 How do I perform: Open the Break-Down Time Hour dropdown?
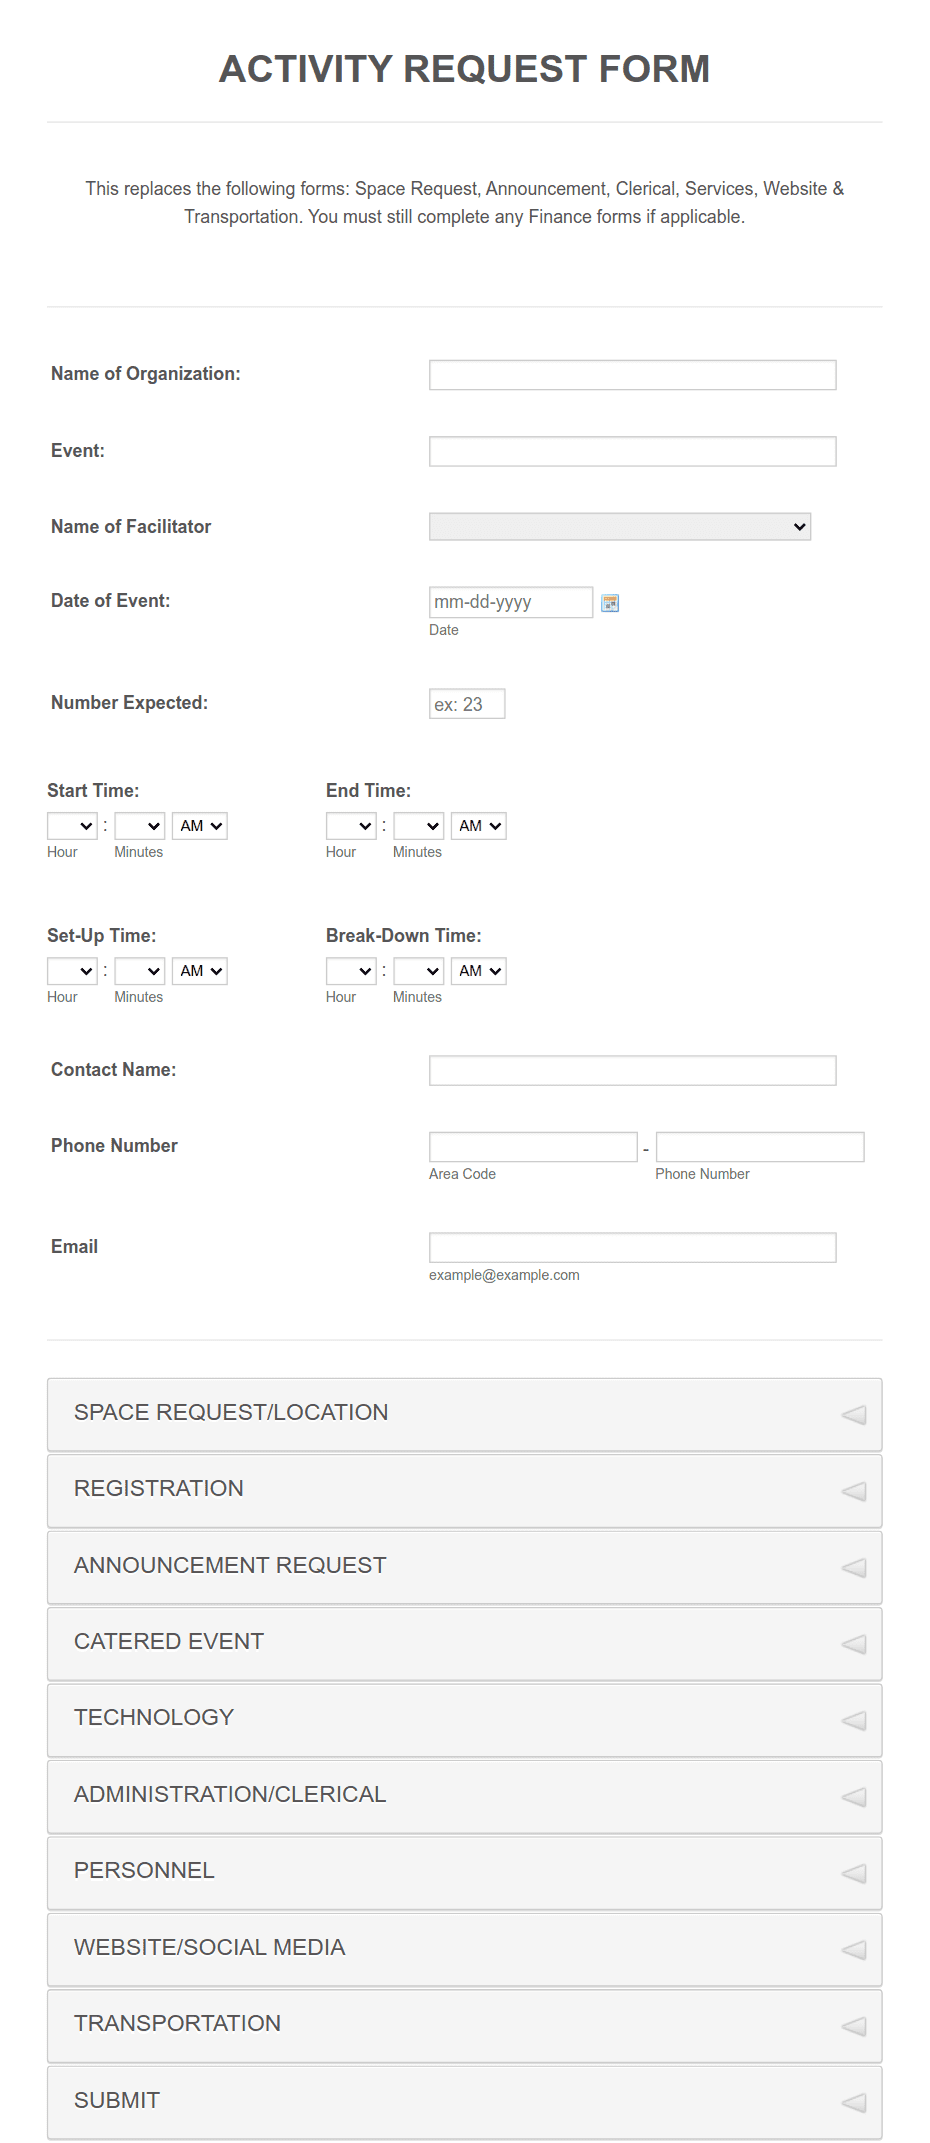pos(350,970)
